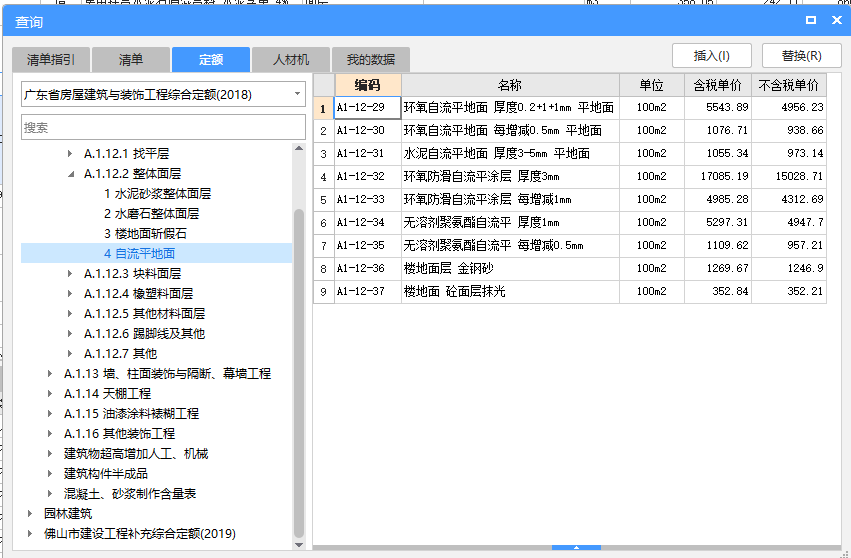Image resolution: width=851 pixels, height=558 pixels.
Task: Click the 插入(I) button
Action: 712,55
